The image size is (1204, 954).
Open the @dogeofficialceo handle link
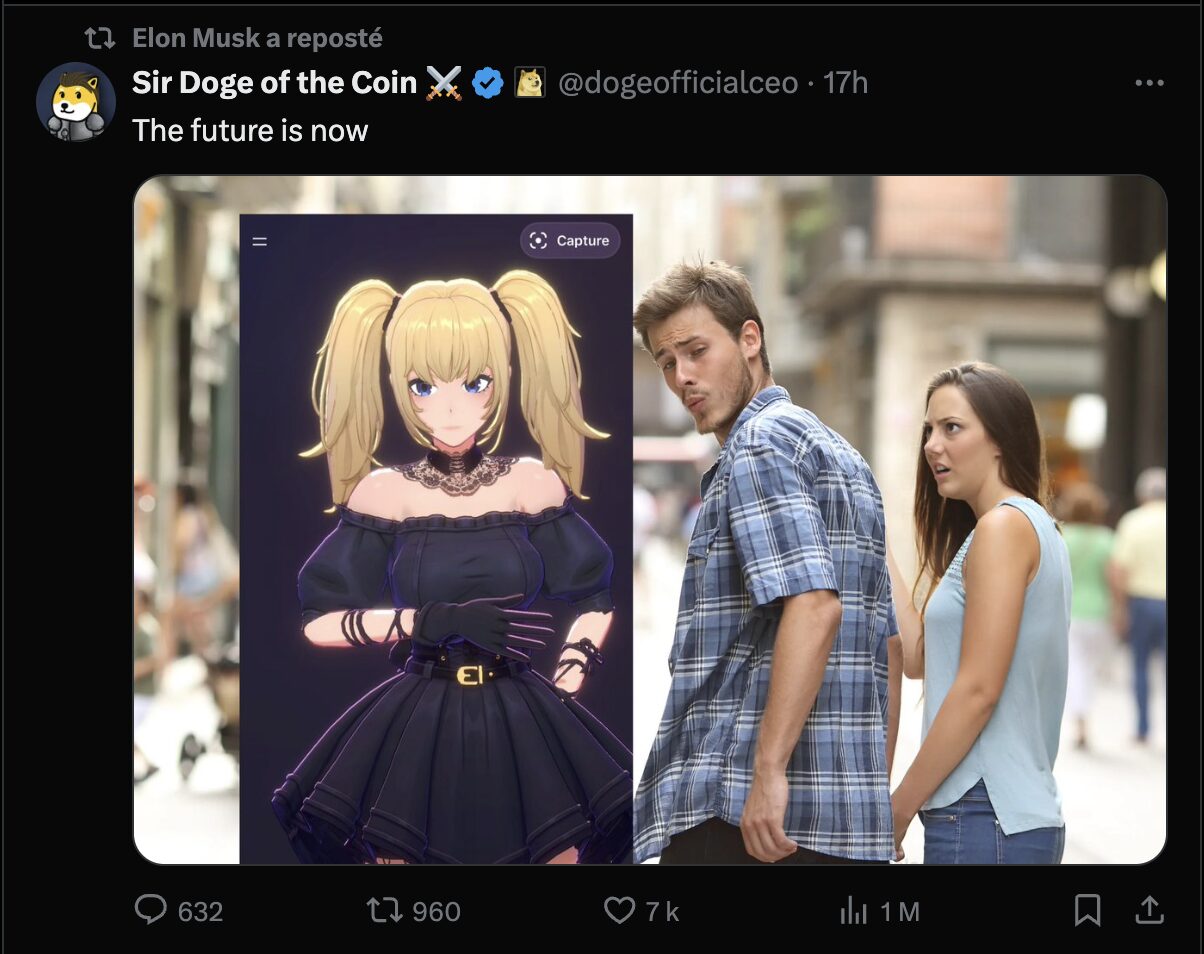point(678,83)
